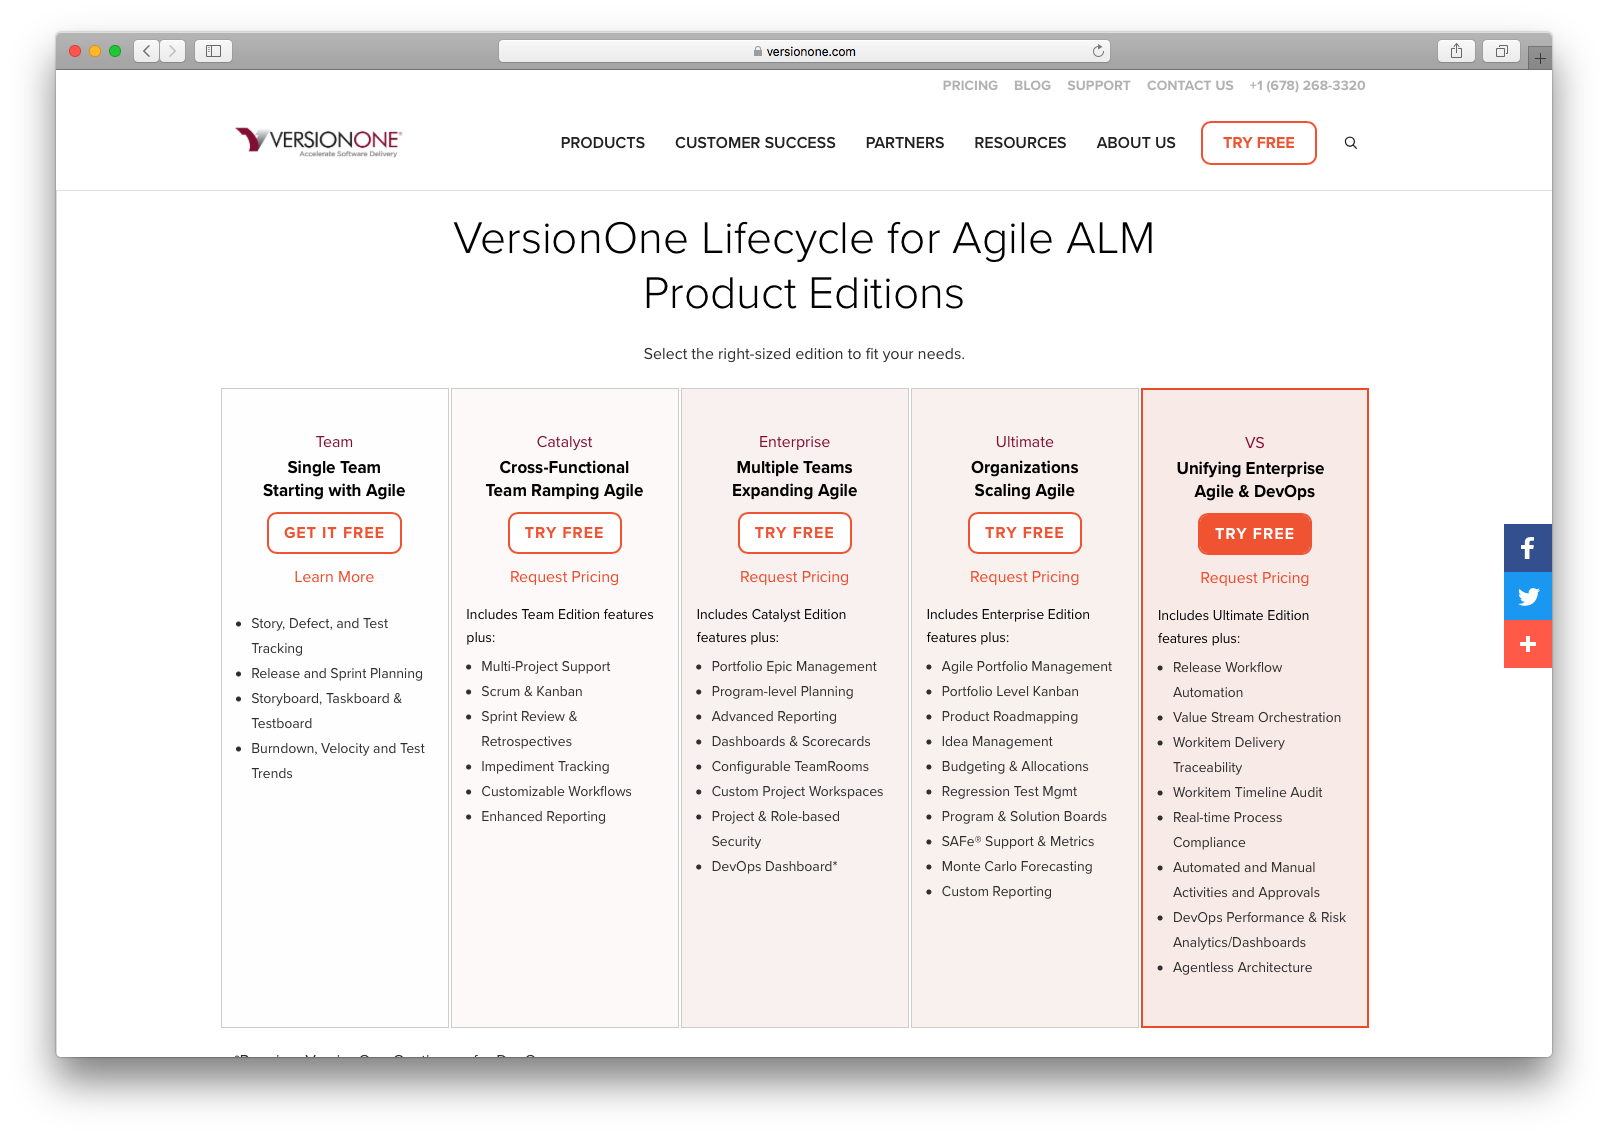This screenshot has width=1608, height=1137.
Task: Click Try Free for VS edition
Action: click(1254, 534)
